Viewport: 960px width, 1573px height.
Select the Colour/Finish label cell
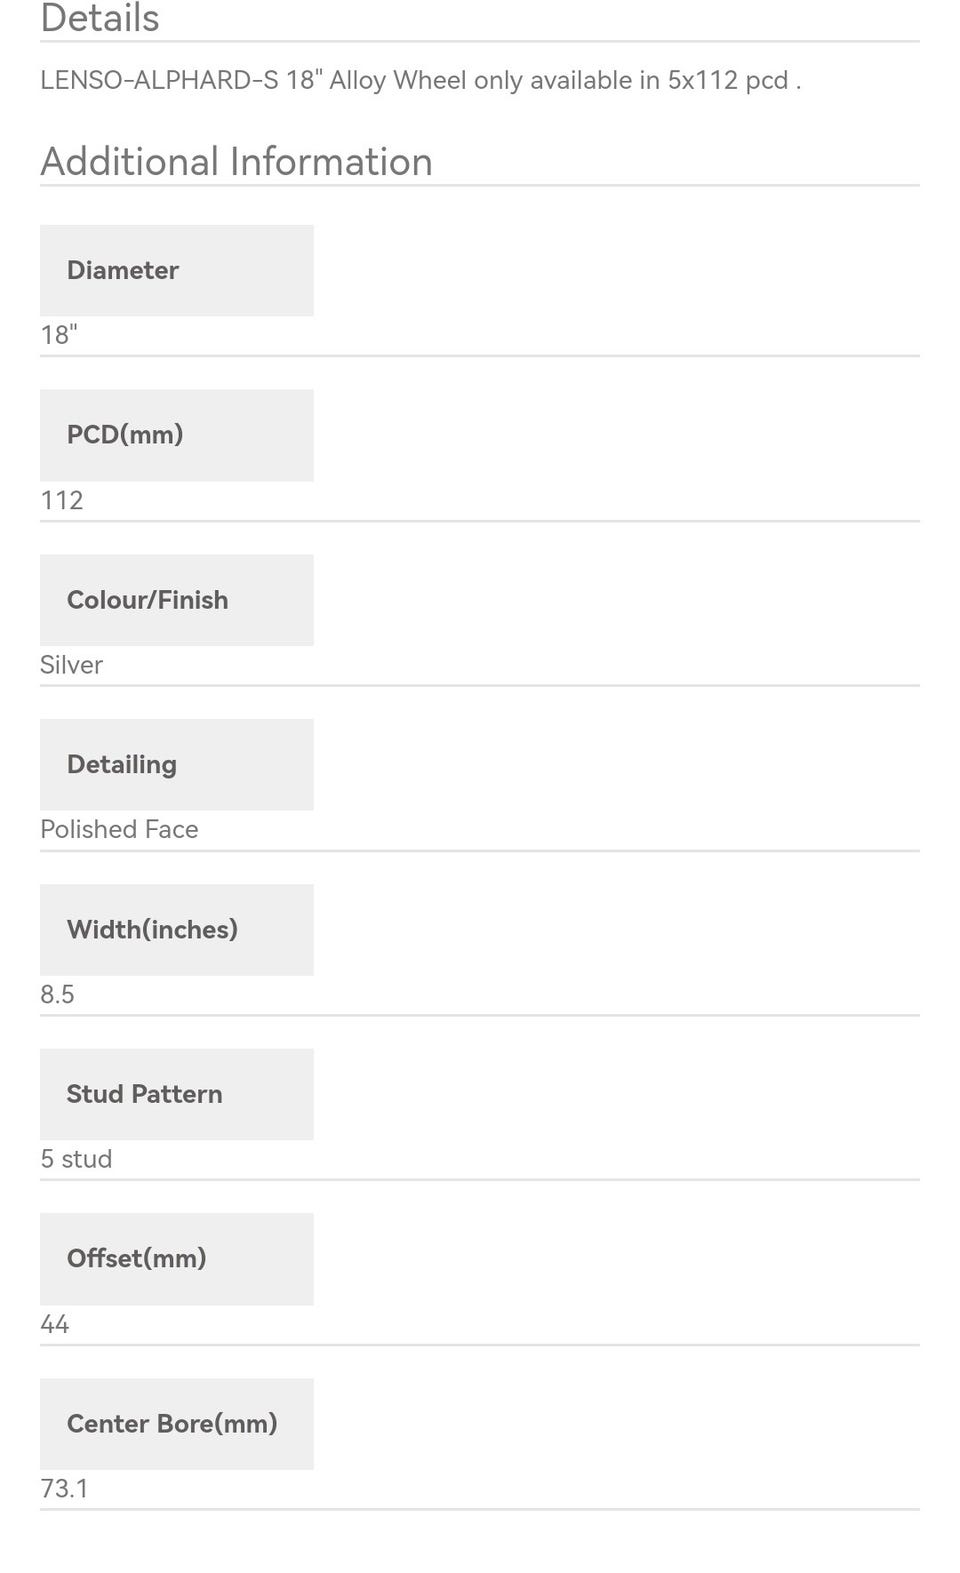[177, 600]
